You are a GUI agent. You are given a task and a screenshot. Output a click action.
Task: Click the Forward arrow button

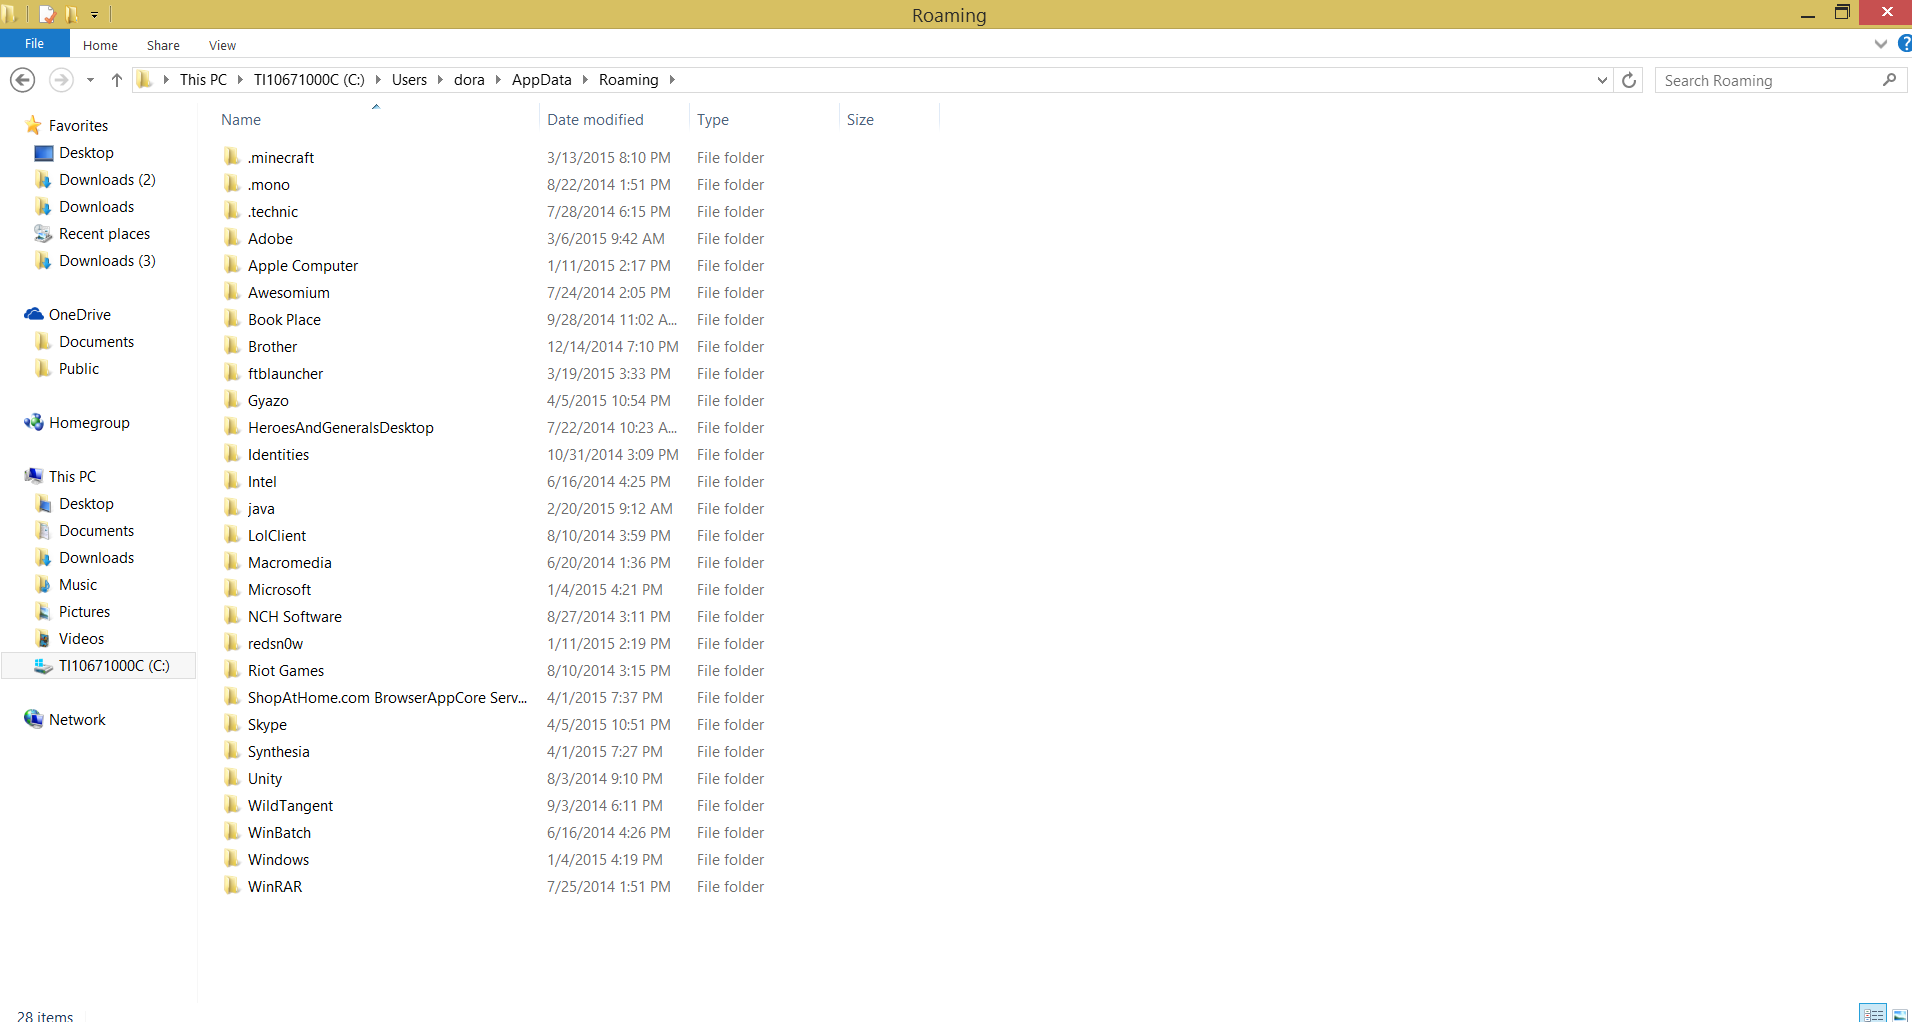(61, 80)
